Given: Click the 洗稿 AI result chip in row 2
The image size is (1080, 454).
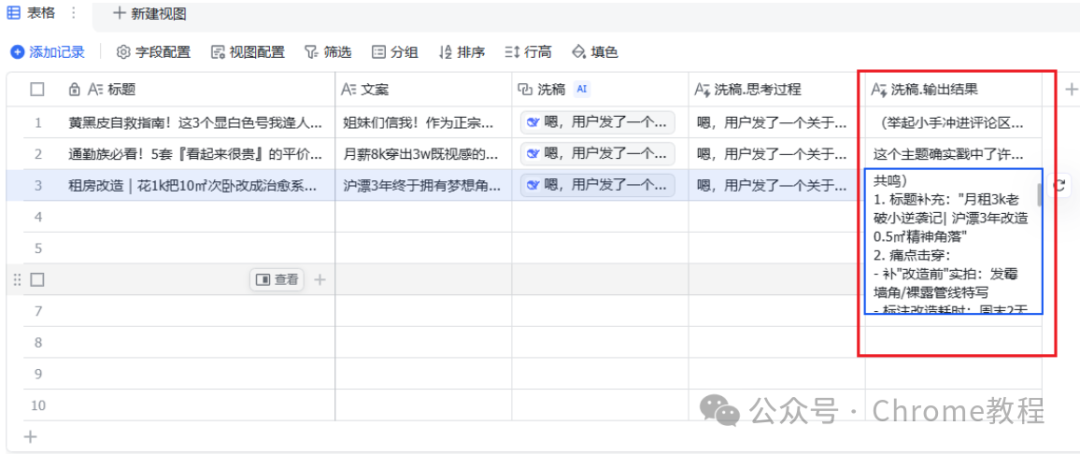Looking at the screenshot, I should coord(597,154).
